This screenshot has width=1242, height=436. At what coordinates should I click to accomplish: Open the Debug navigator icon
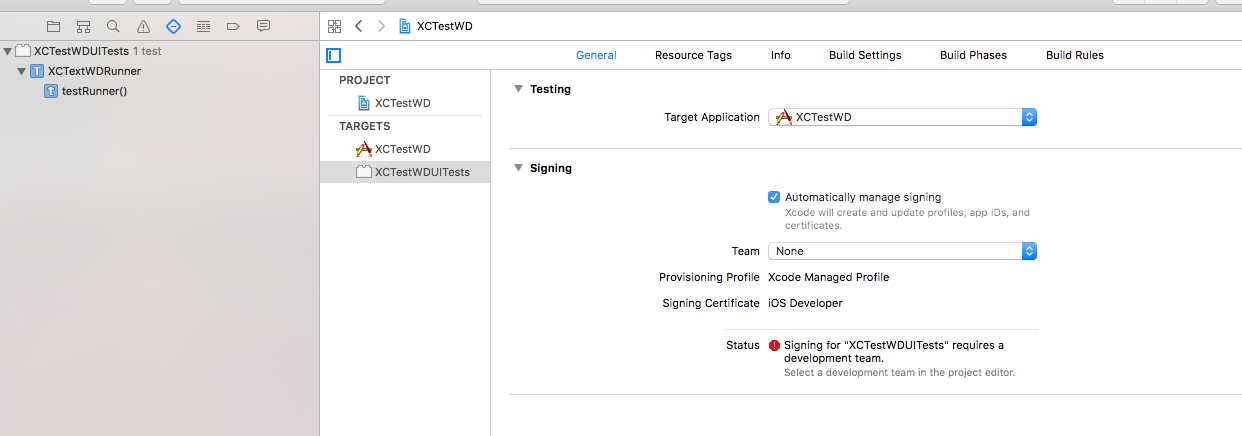[x=203, y=26]
